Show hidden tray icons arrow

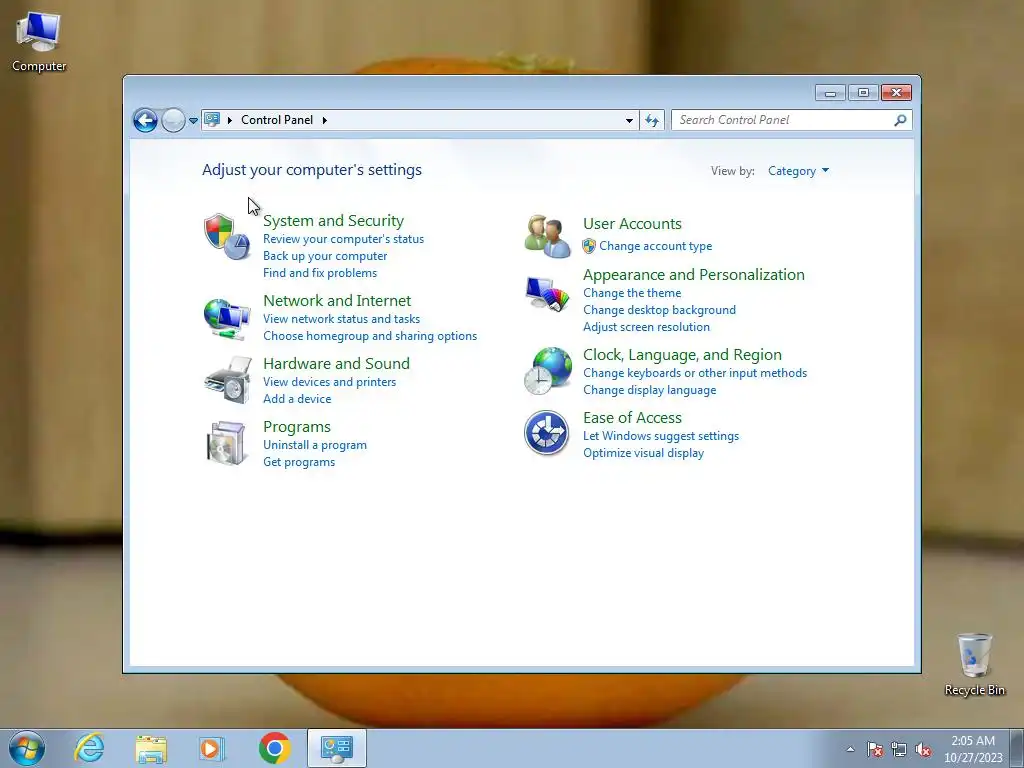pyautogui.click(x=850, y=750)
